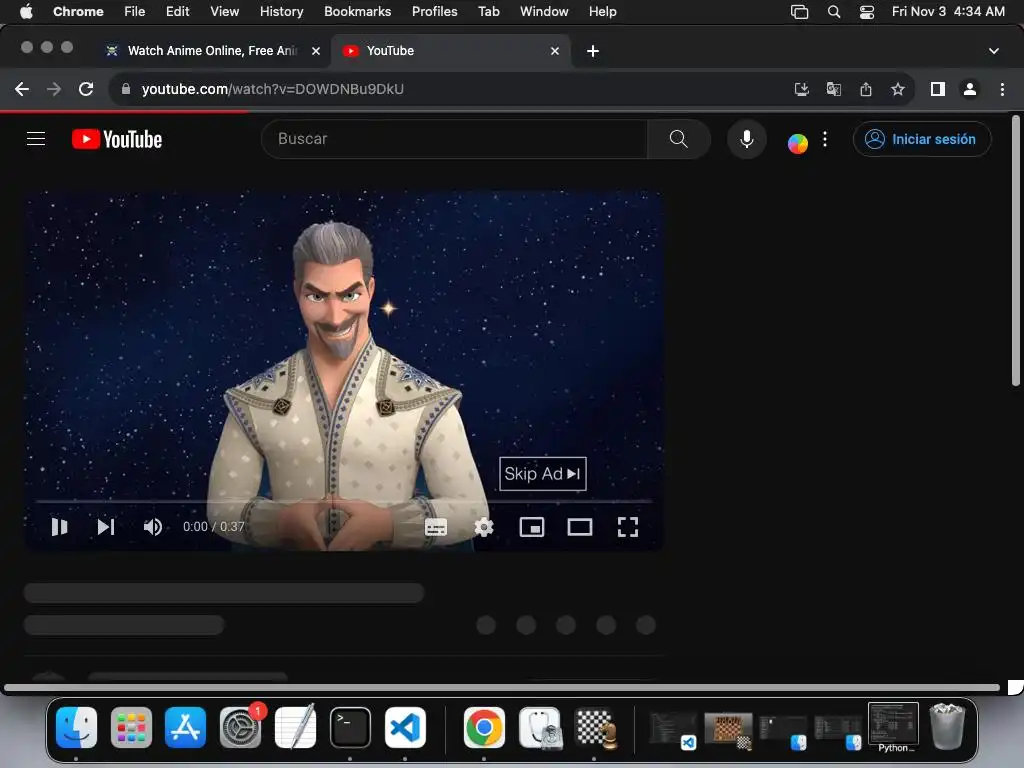Open Spotlight search in menu bar
1024x768 pixels.
click(833, 11)
